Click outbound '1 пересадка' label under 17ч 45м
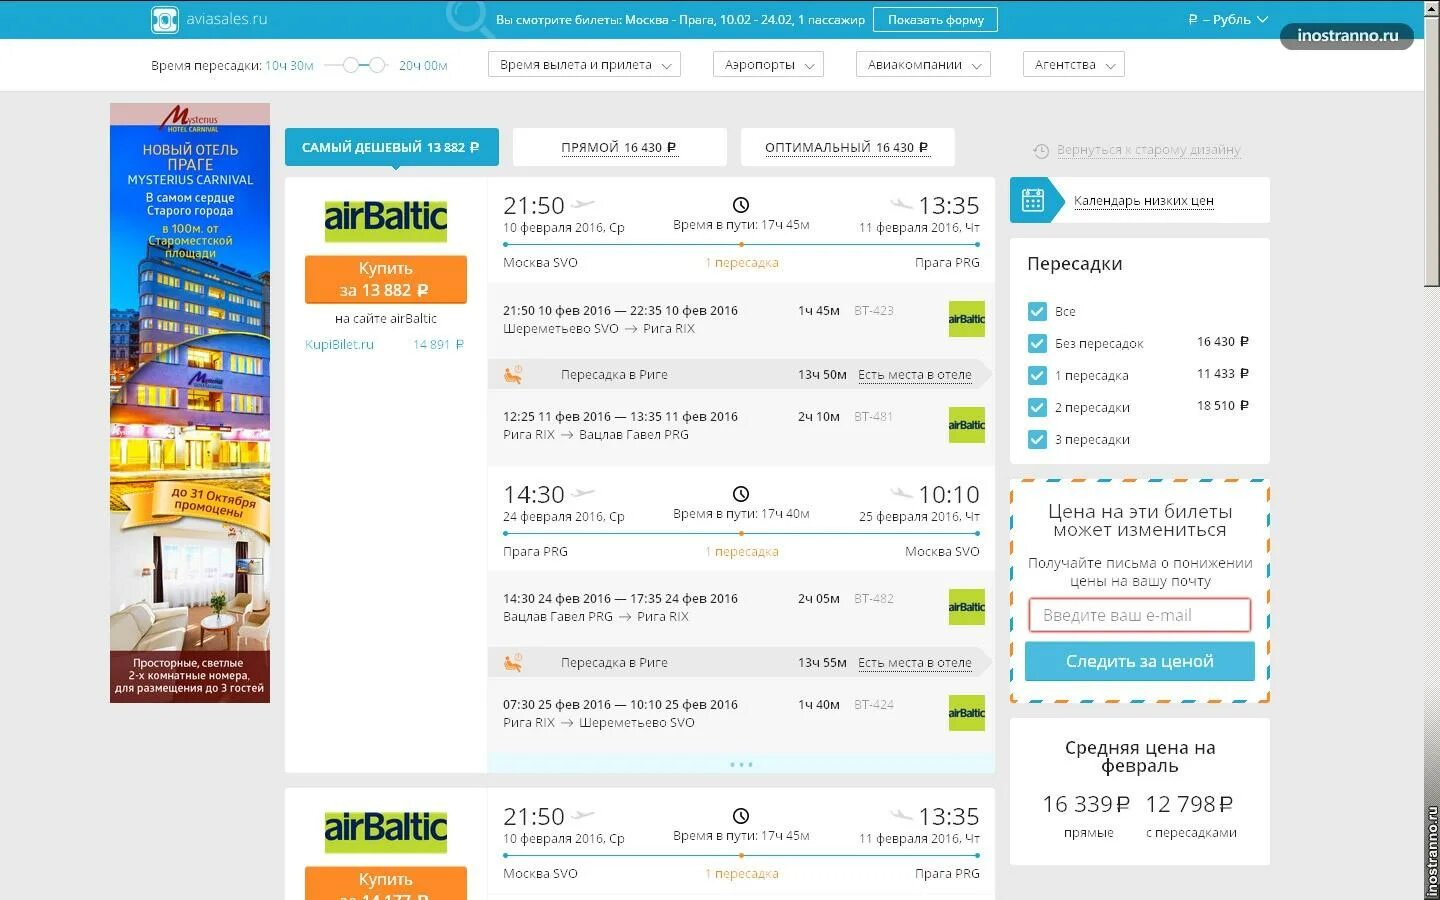This screenshot has width=1440, height=900. [x=741, y=262]
